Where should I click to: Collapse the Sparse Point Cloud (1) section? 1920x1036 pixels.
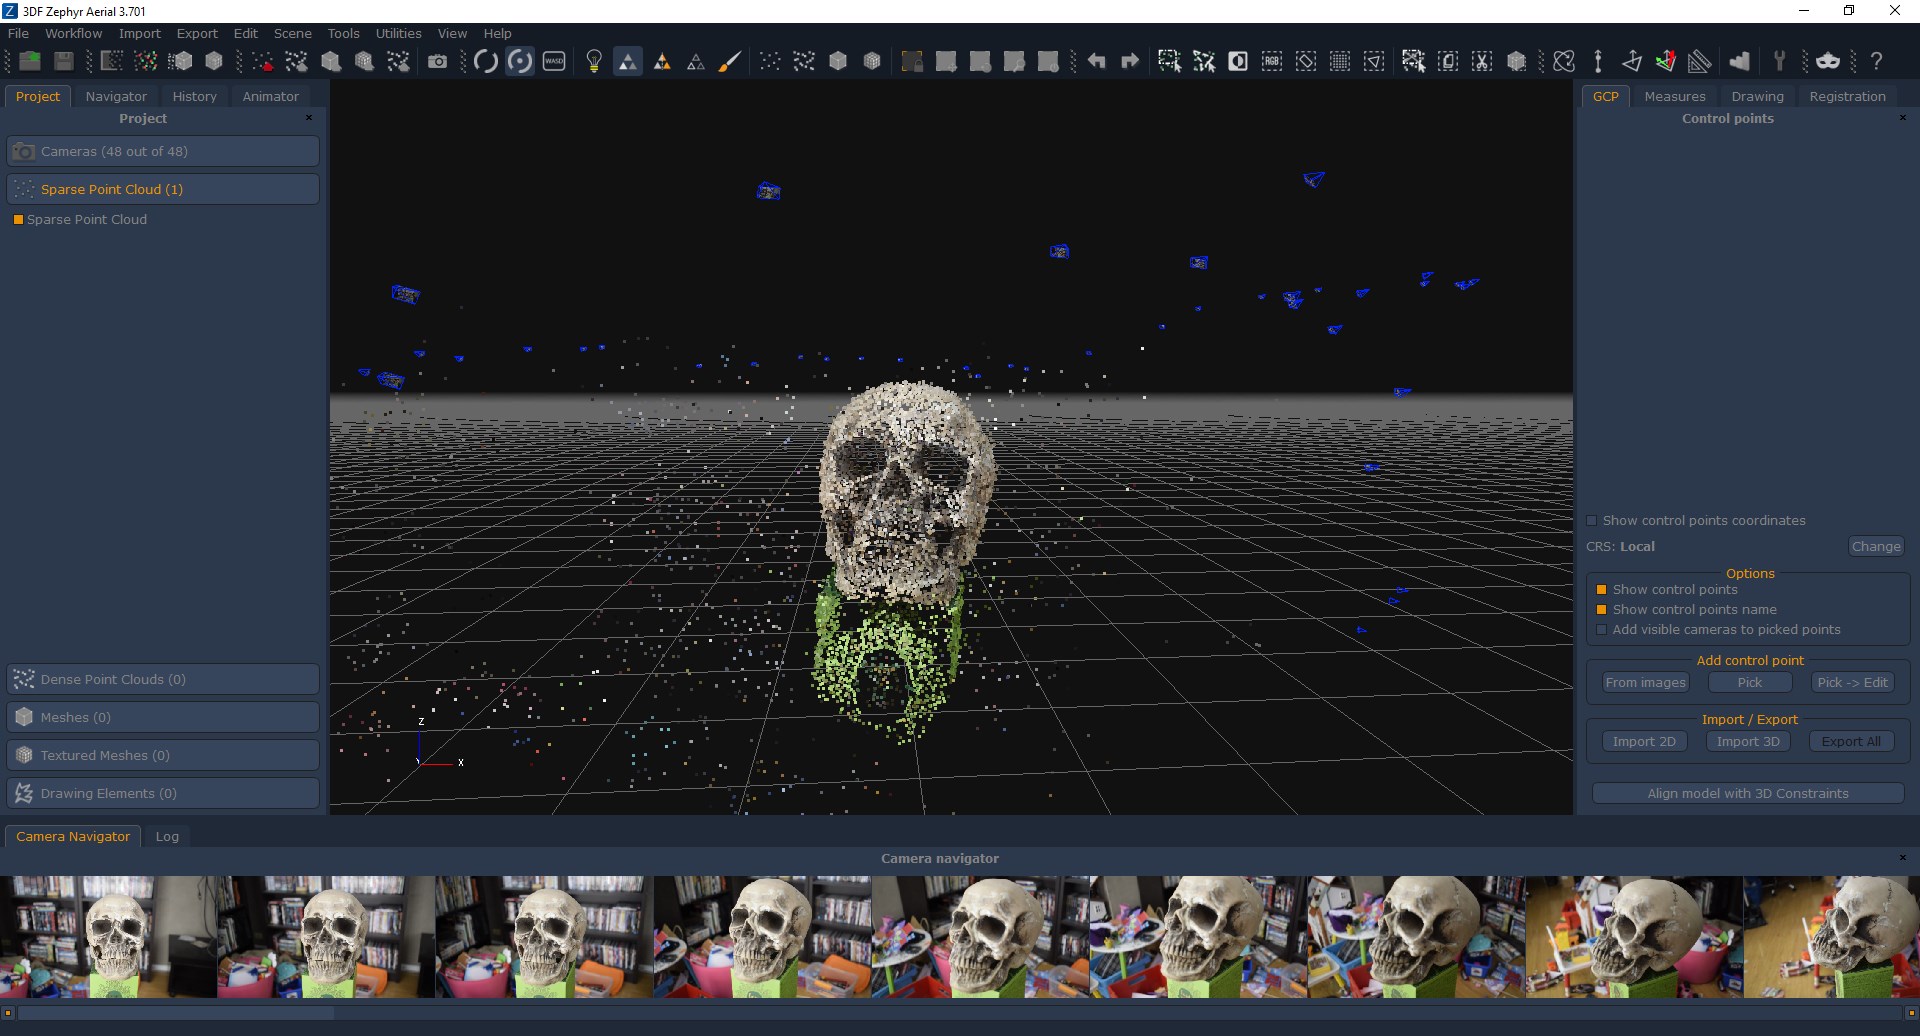point(163,189)
